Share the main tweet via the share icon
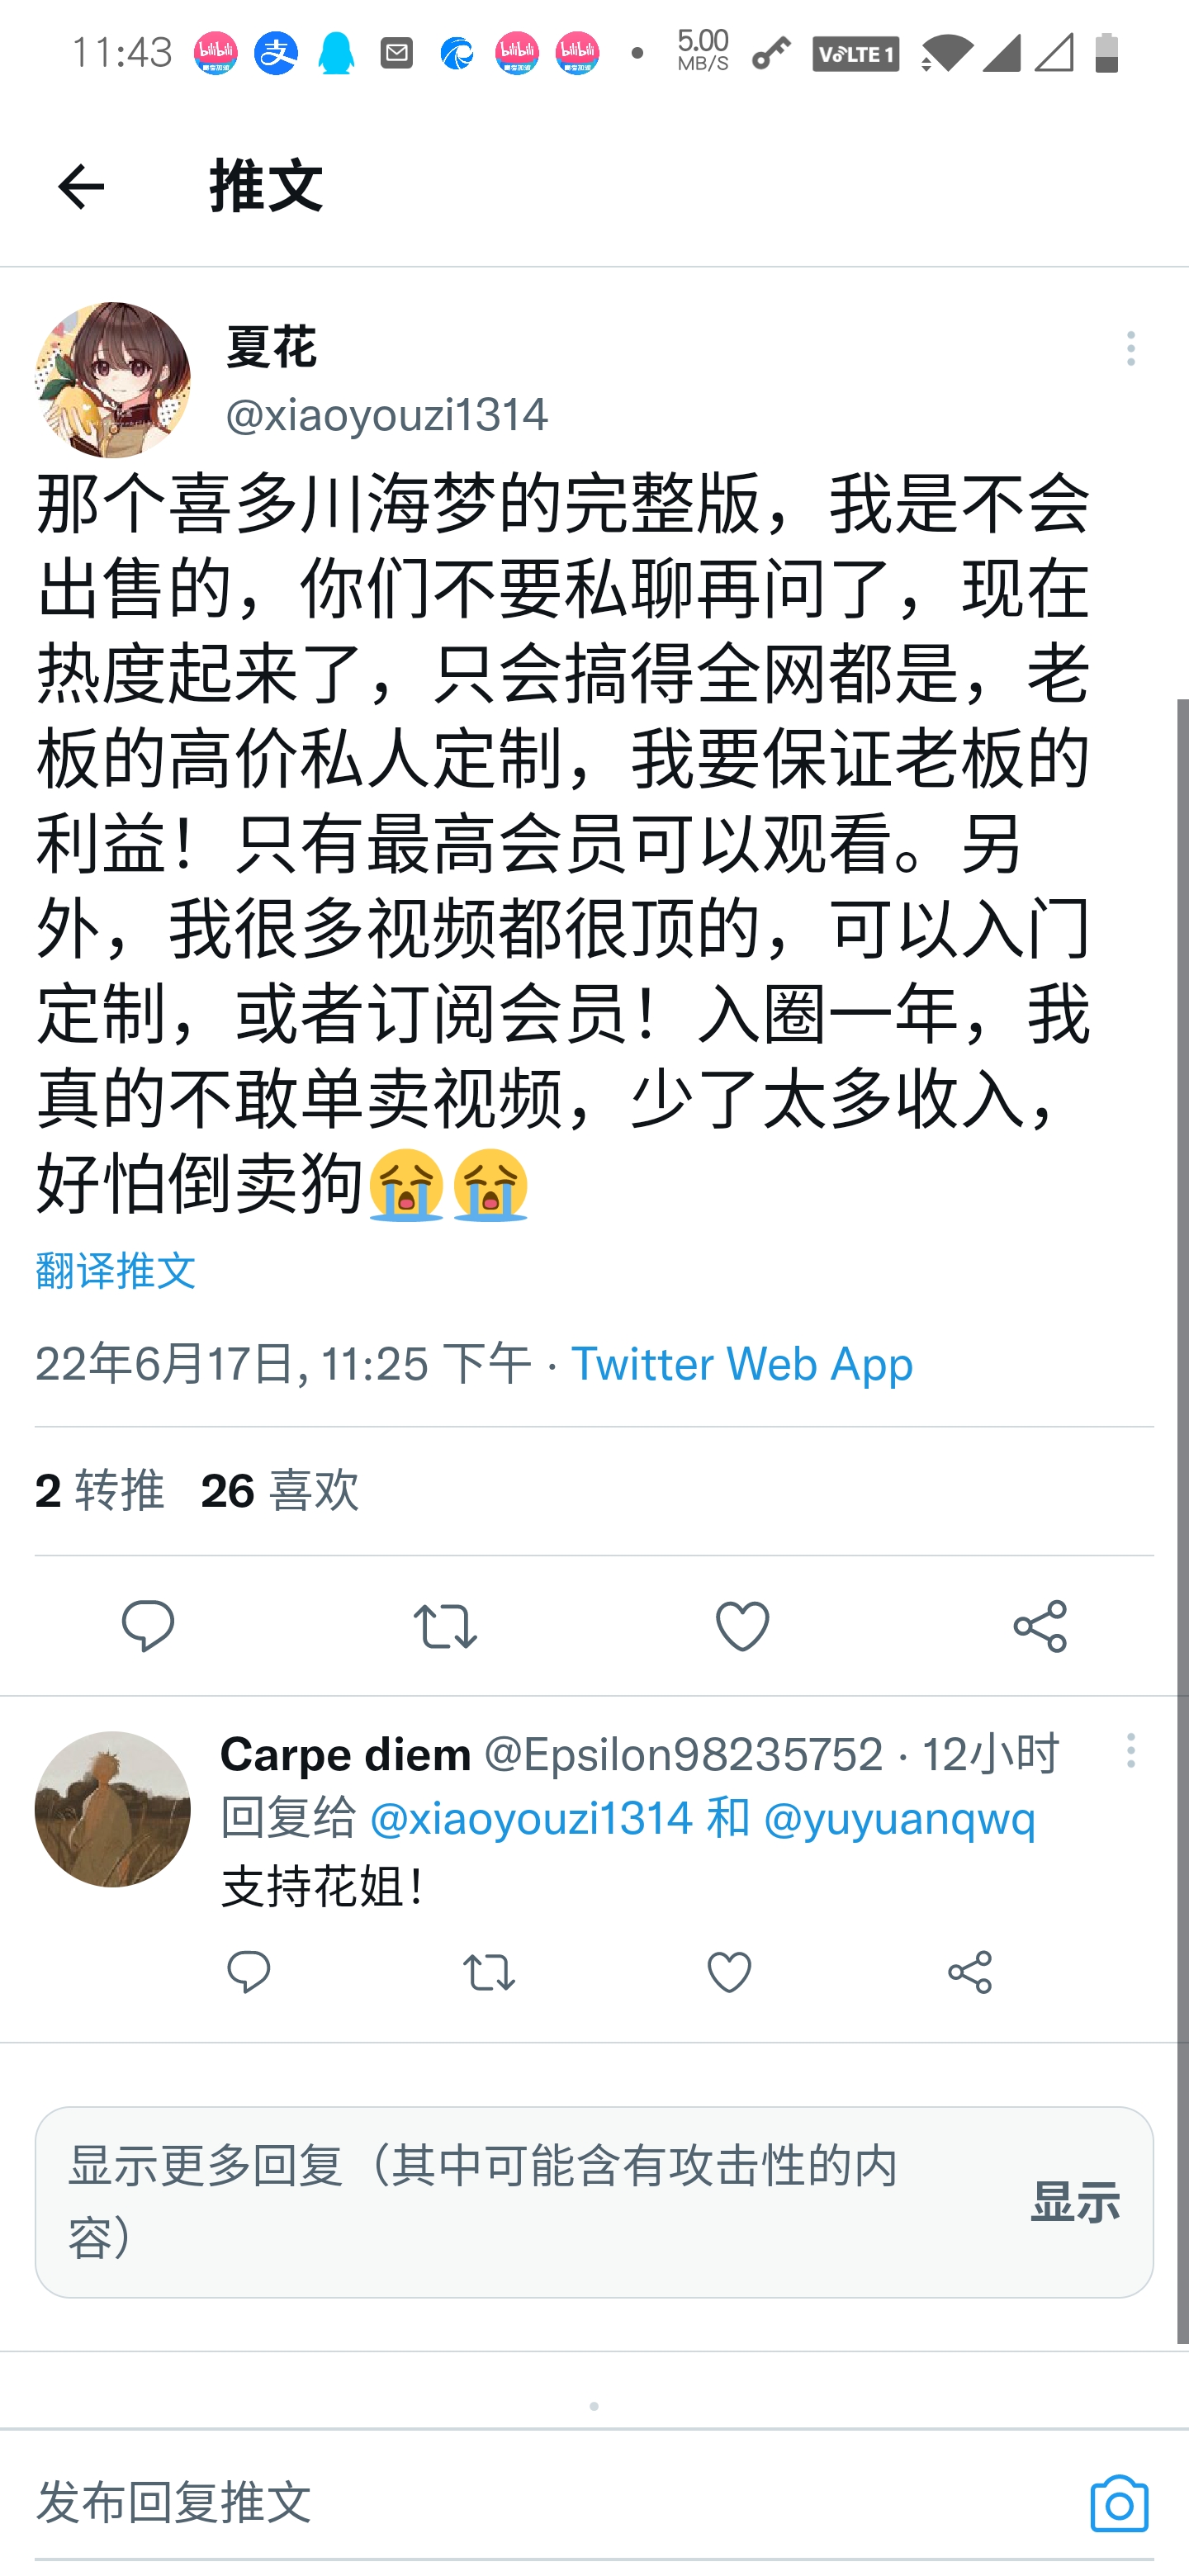 coord(1040,1626)
